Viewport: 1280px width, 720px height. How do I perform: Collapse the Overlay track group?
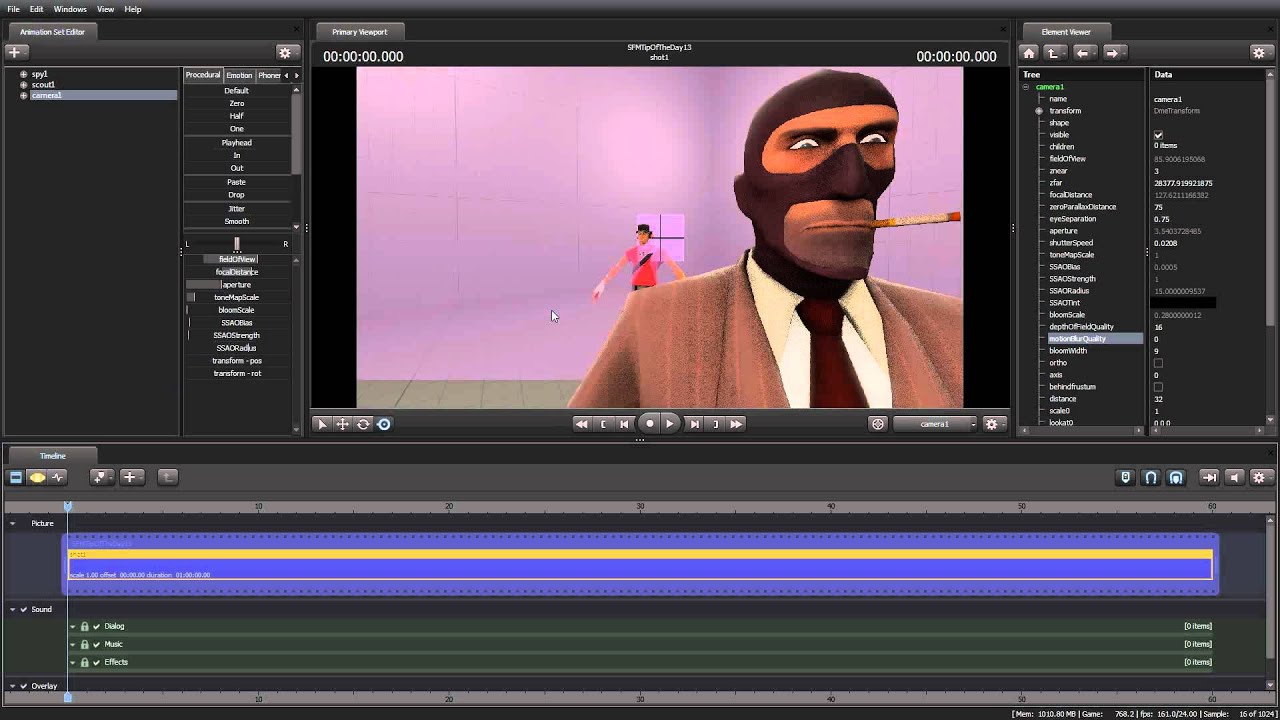(x=13, y=686)
